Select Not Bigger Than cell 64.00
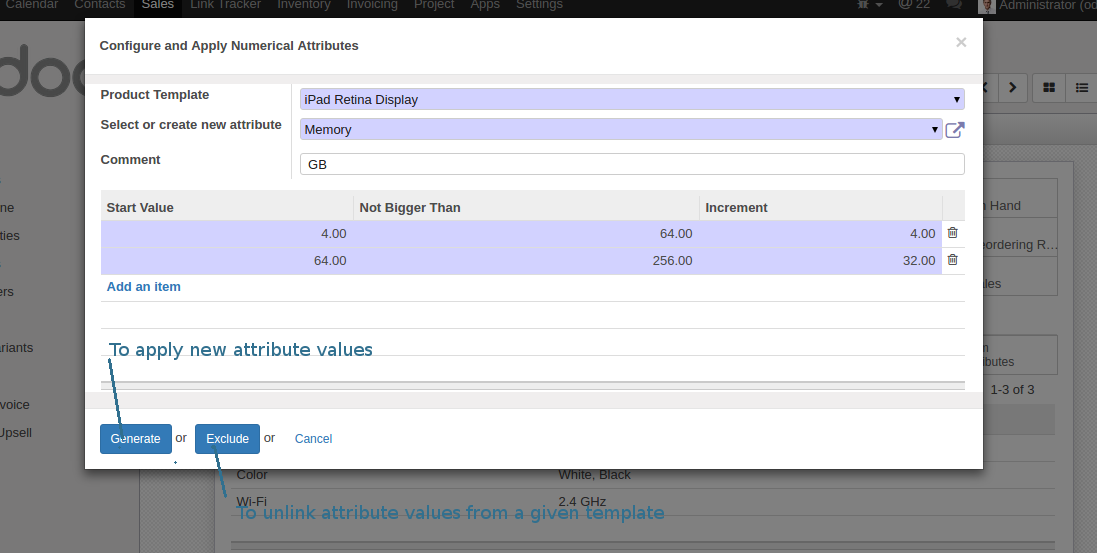This screenshot has height=553, width=1097. (x=526, y=234)
